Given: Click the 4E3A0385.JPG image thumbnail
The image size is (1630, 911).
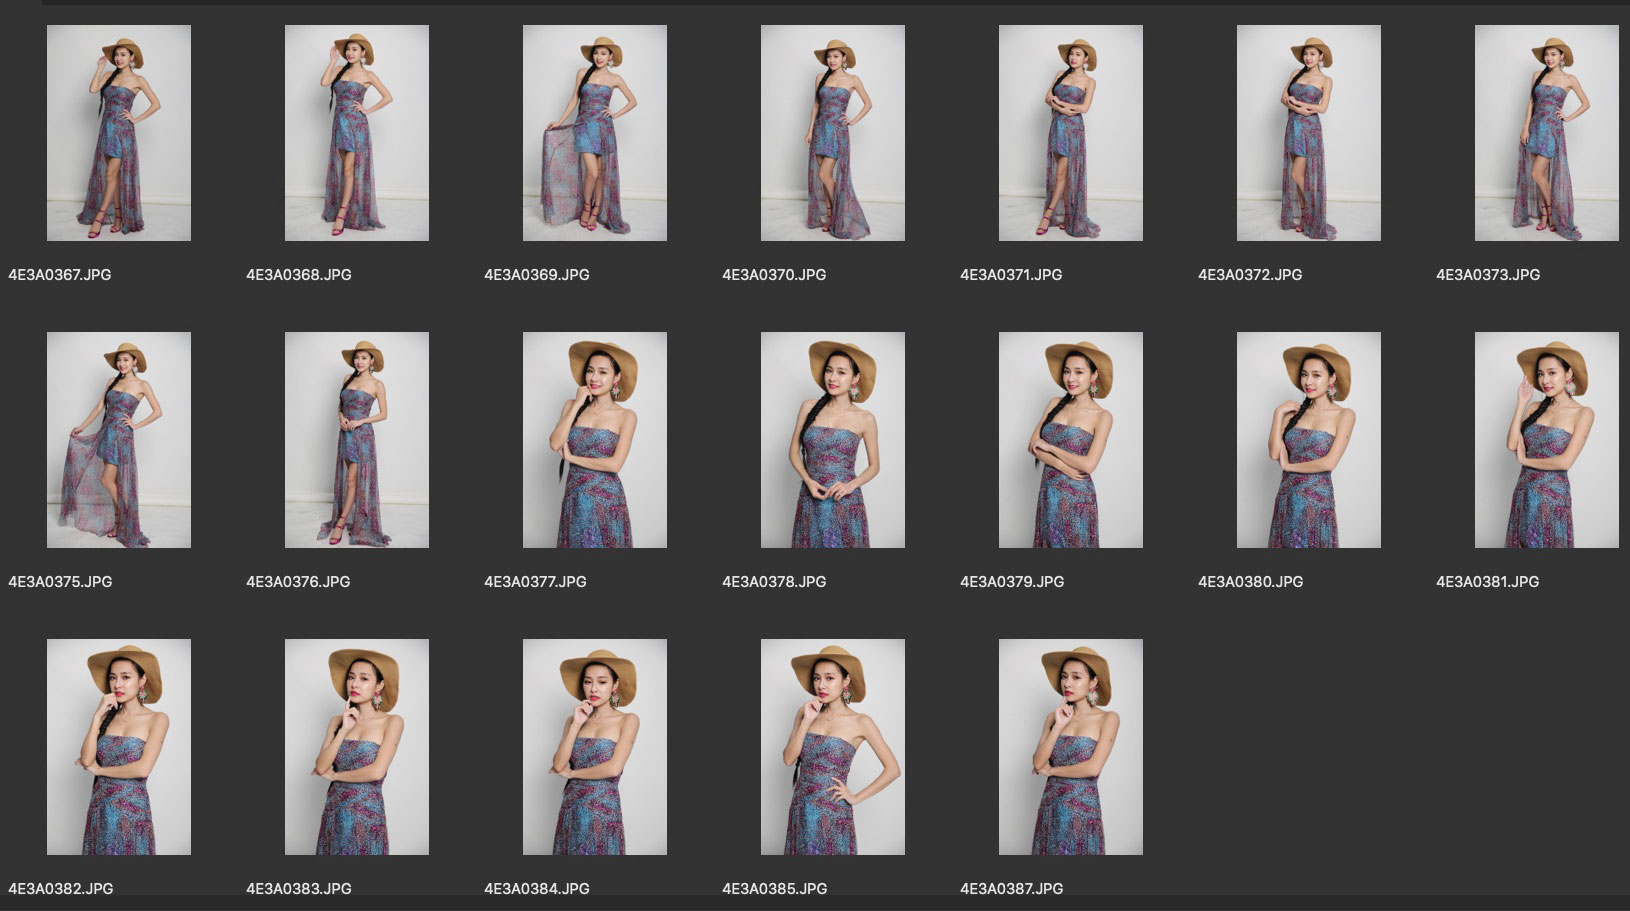Looking at the screenshot, I should coord(833,747).
